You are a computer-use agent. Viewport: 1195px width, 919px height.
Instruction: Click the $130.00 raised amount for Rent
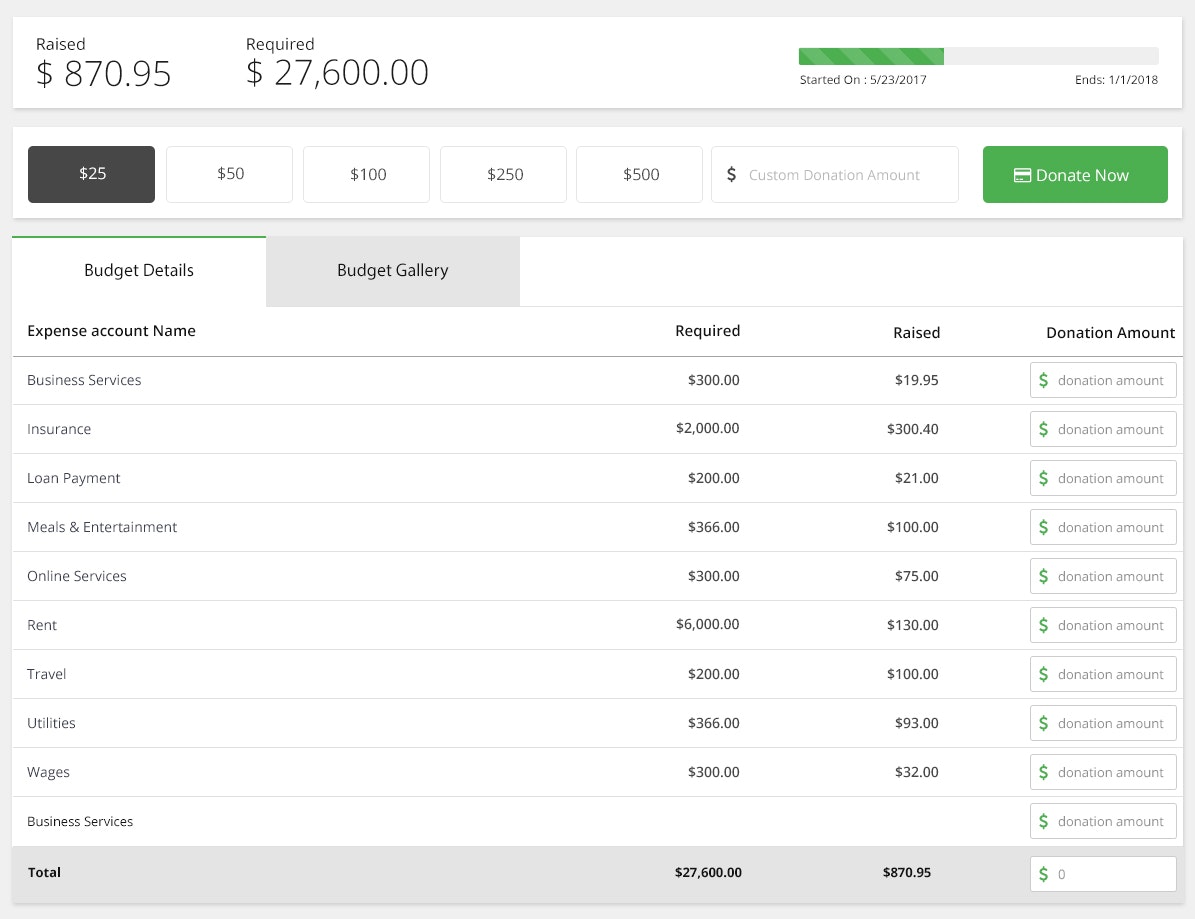pos(912,625)
